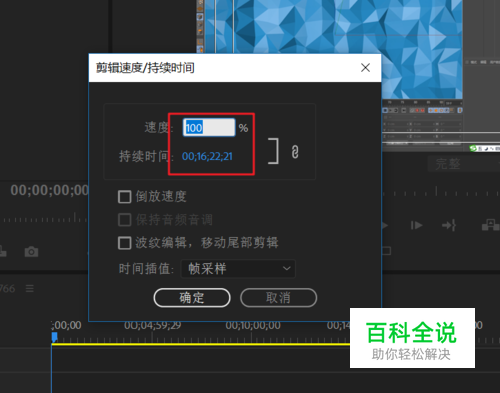The height and width of the screenshot is (393, 500).
Task: Click the 取消 button to cancel
Action: click(278, 298)
